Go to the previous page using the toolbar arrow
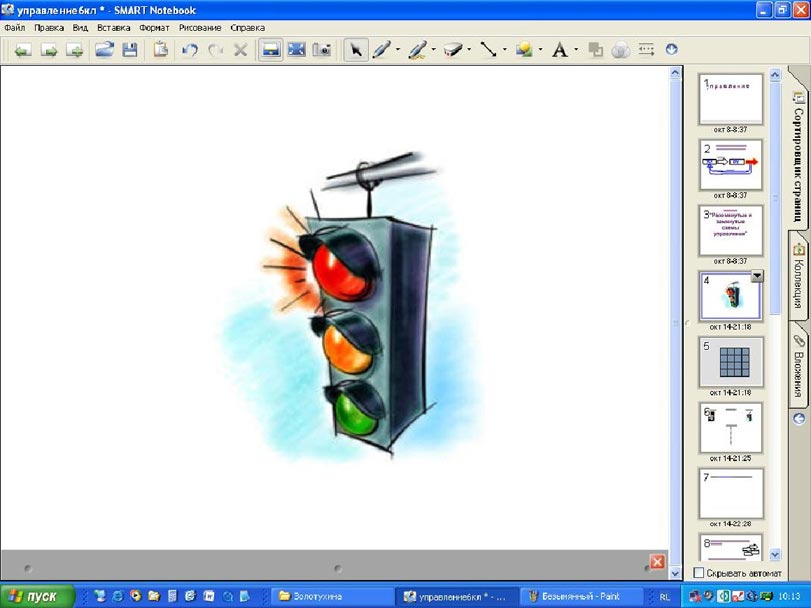Viewport: 811px width, 608px height. click(x=21, y=49)
